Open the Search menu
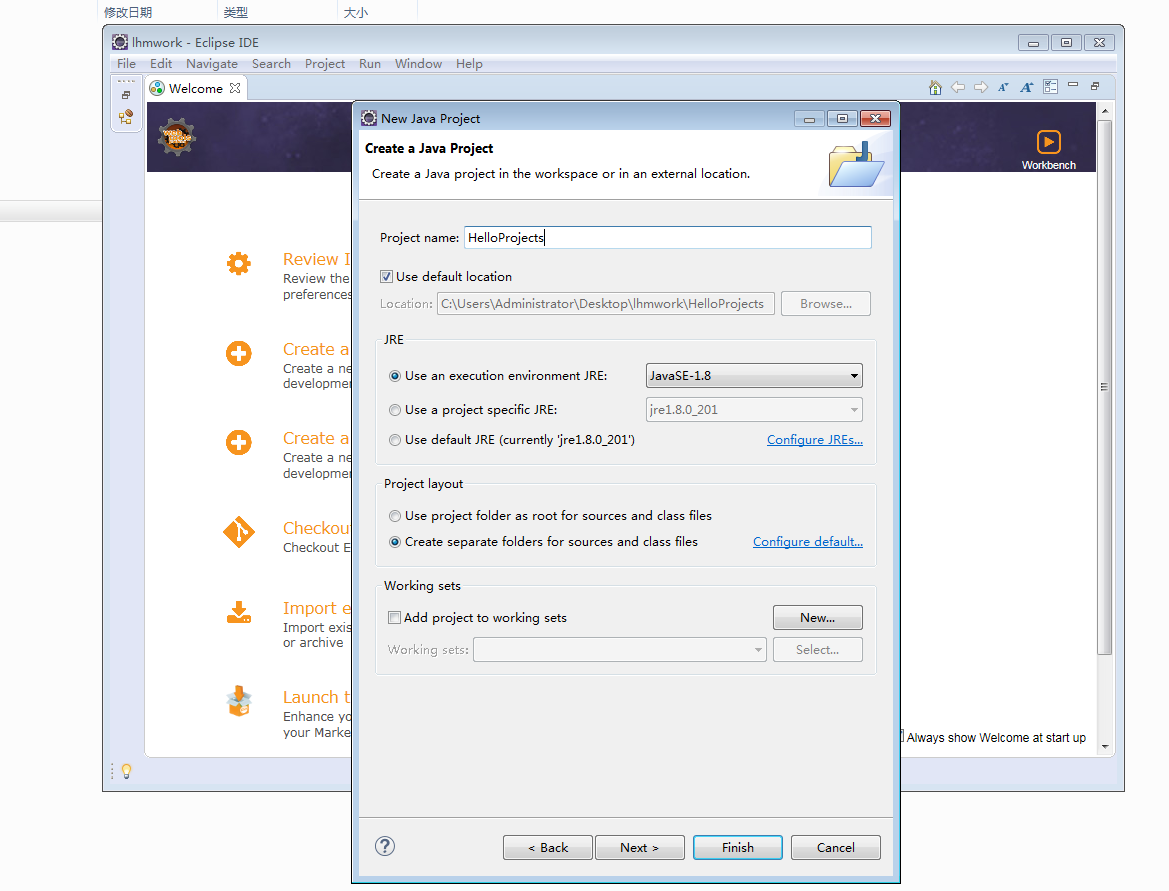Screen dimensions: 1169x891 point(271,64)
